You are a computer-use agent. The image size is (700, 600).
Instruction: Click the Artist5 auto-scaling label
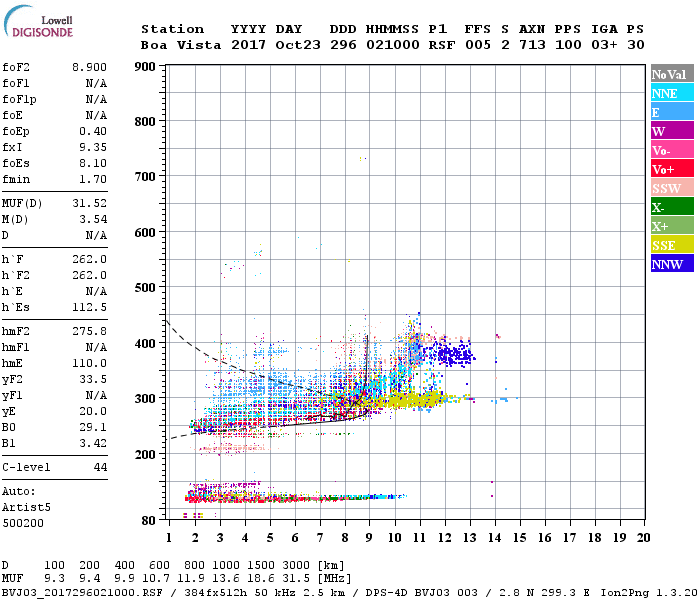pyautogui.click(x=26, y=508)
